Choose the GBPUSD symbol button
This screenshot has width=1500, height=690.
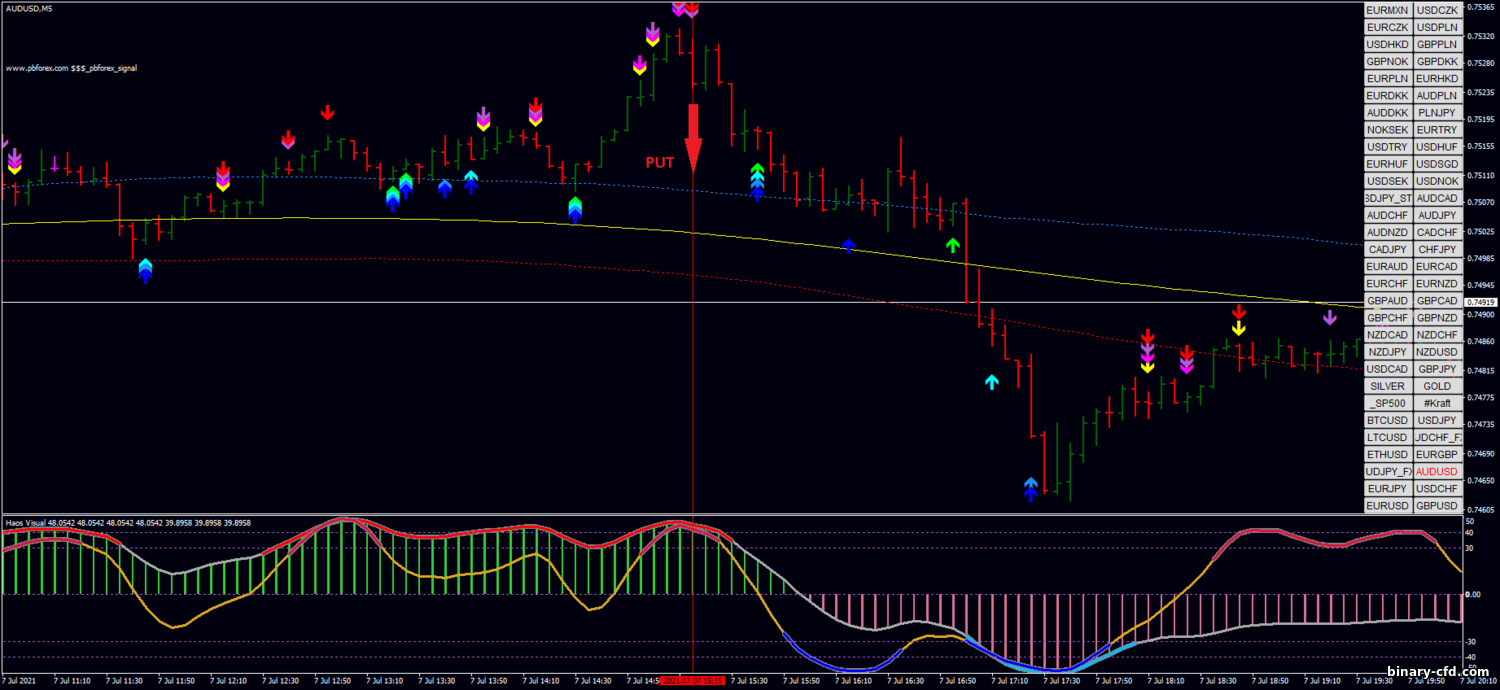(x=1437, y=505)
